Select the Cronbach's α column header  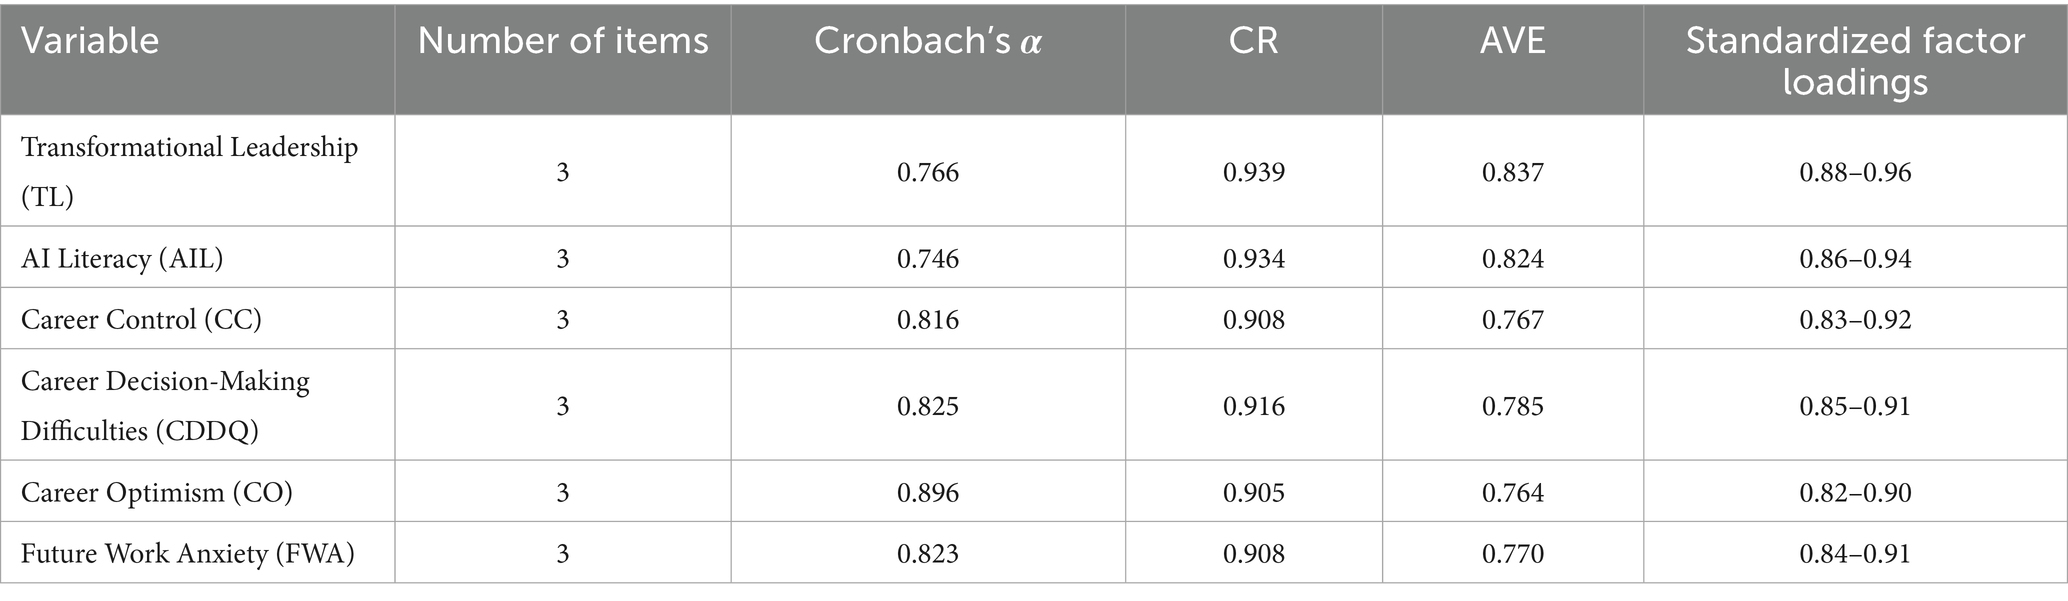tap(927, 41)
